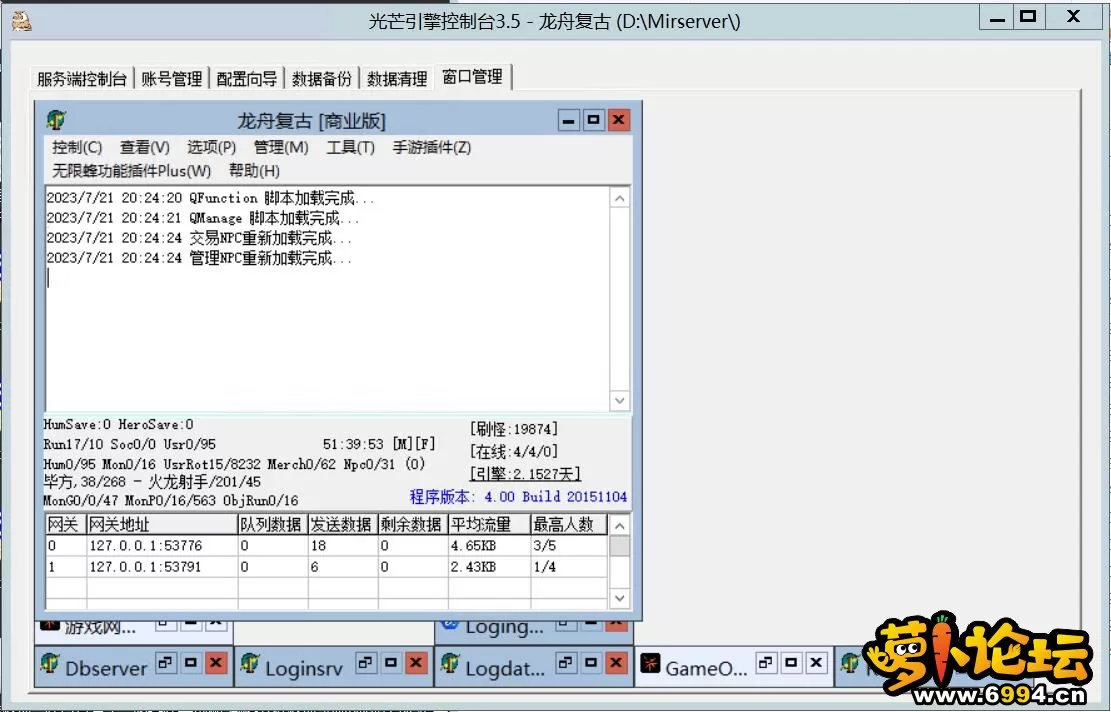This screenshot has height=712, width=1111.
Task: Click the 最高人数 column header
Action: (x=569, y=525)
